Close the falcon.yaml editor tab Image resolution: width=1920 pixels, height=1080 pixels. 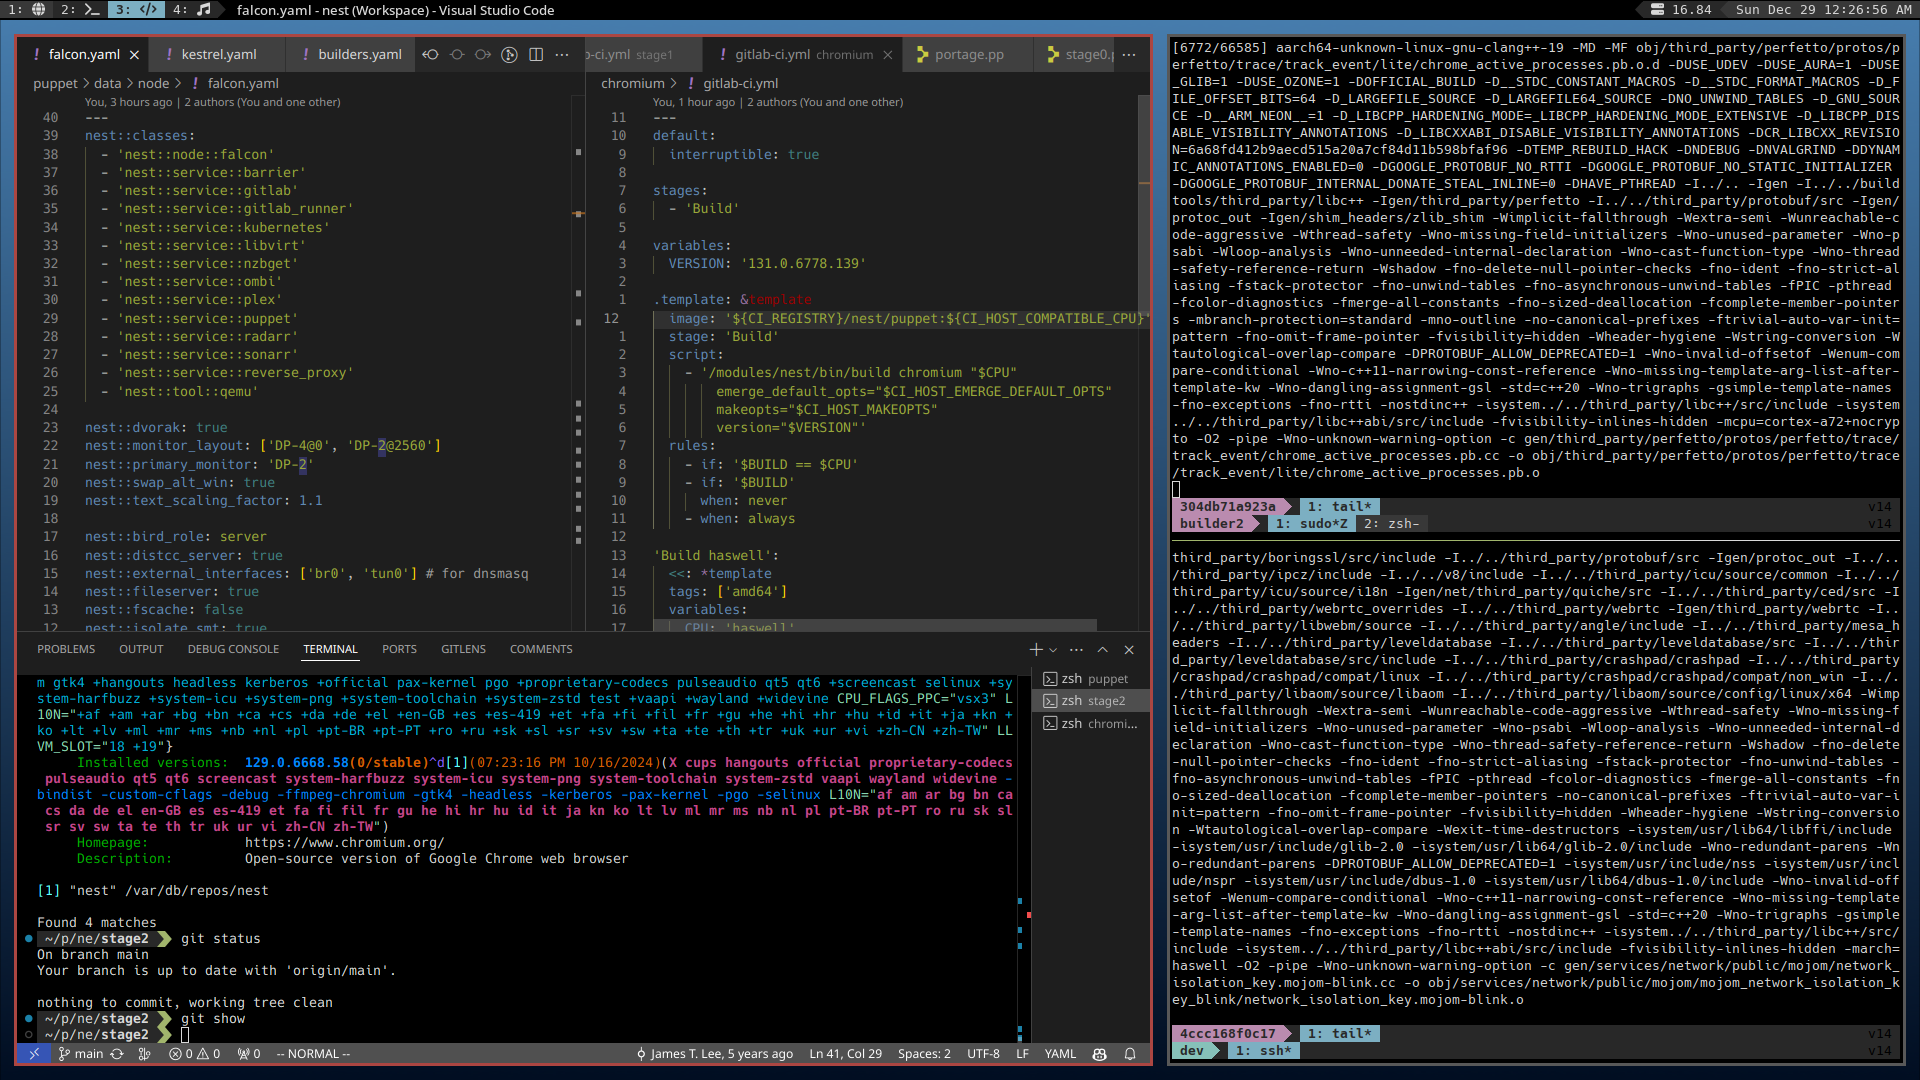134,55
